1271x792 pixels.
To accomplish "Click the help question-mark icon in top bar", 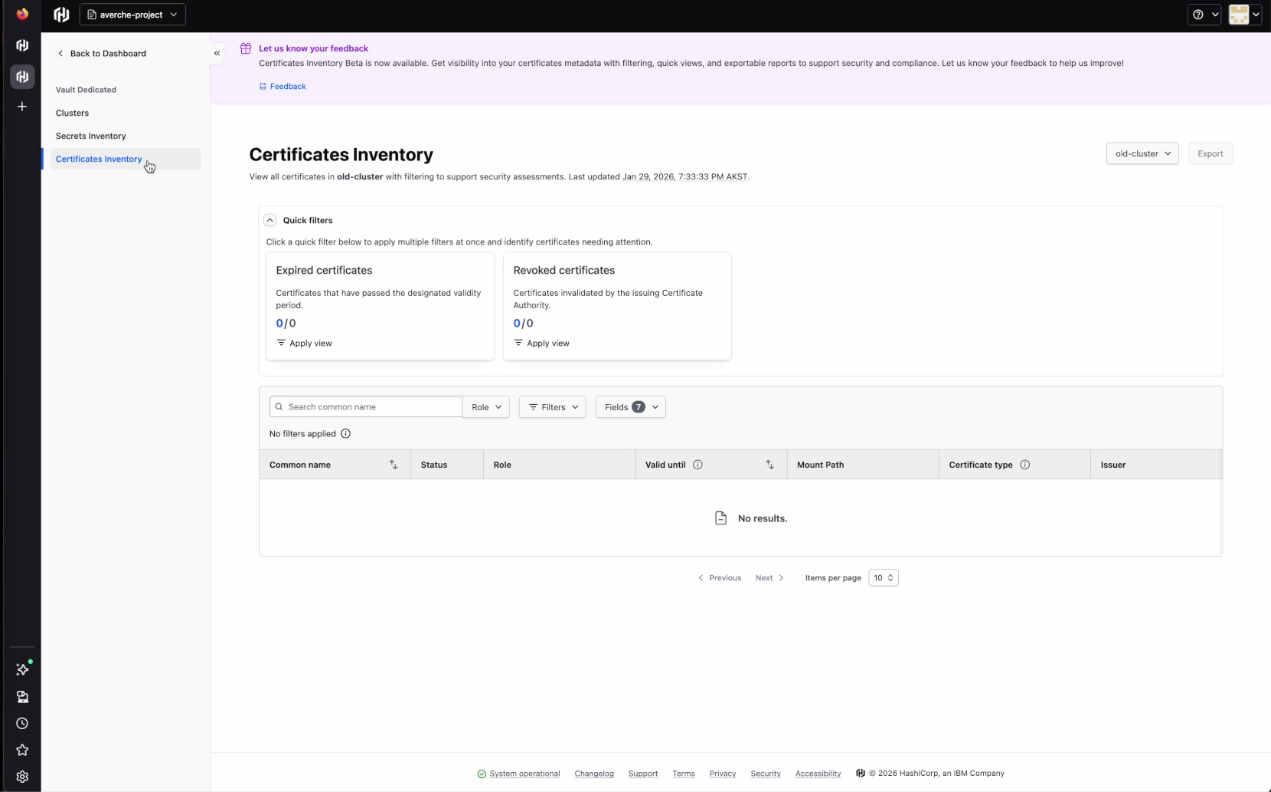I will pyautogui.click(x=1200, y=14).
